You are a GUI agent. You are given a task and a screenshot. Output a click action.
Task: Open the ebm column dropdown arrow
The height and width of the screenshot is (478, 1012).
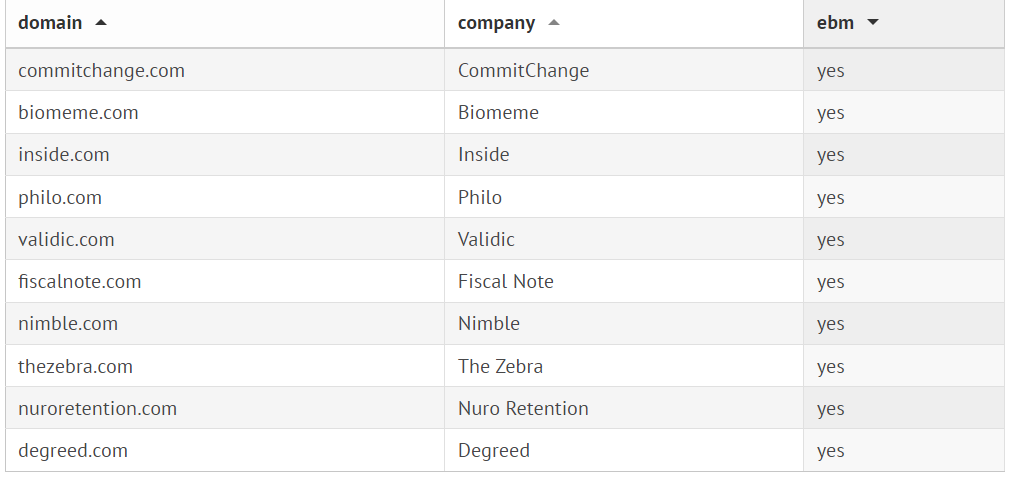coord(873,23)
